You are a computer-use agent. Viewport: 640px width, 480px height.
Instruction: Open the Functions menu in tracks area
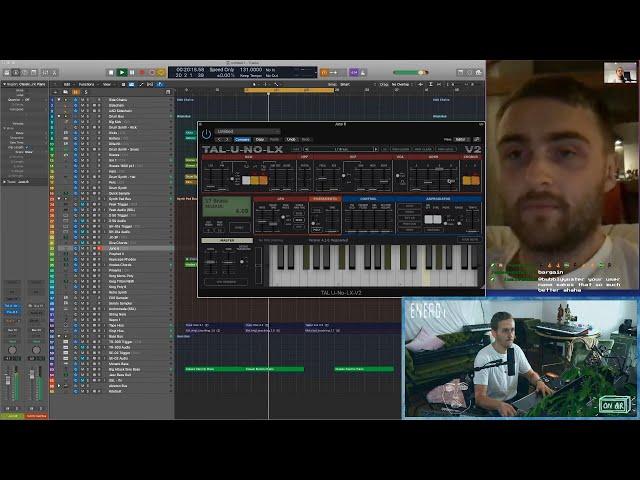point(86,84)
